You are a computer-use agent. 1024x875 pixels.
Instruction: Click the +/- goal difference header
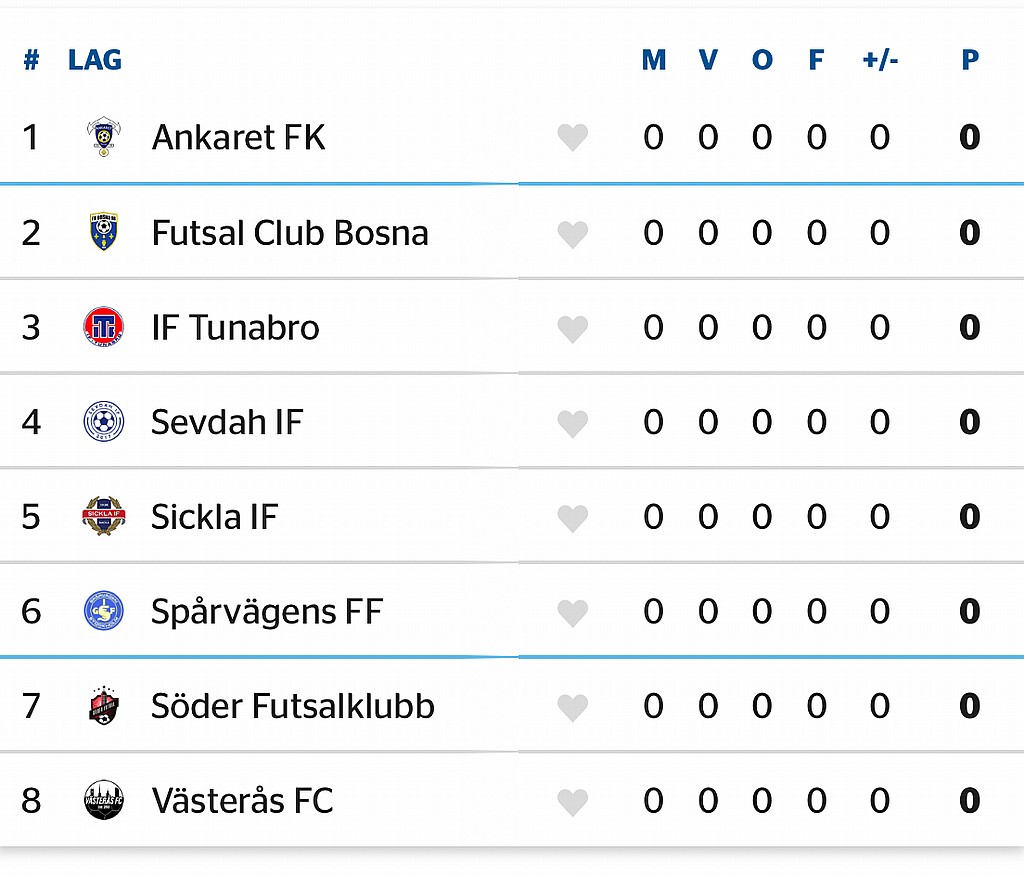point(880,60)
